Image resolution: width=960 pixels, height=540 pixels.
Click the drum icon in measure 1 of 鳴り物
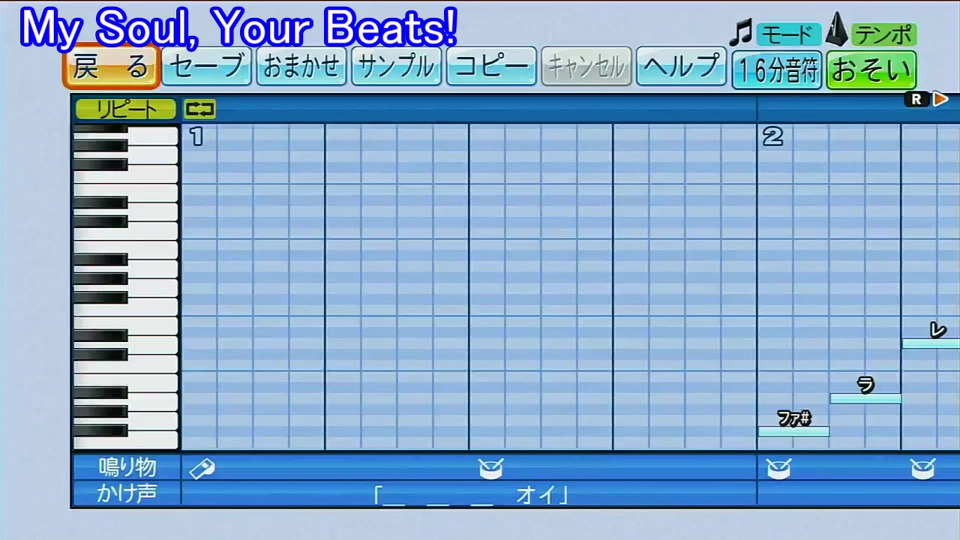pyautogui.click(x=491, y=468)
